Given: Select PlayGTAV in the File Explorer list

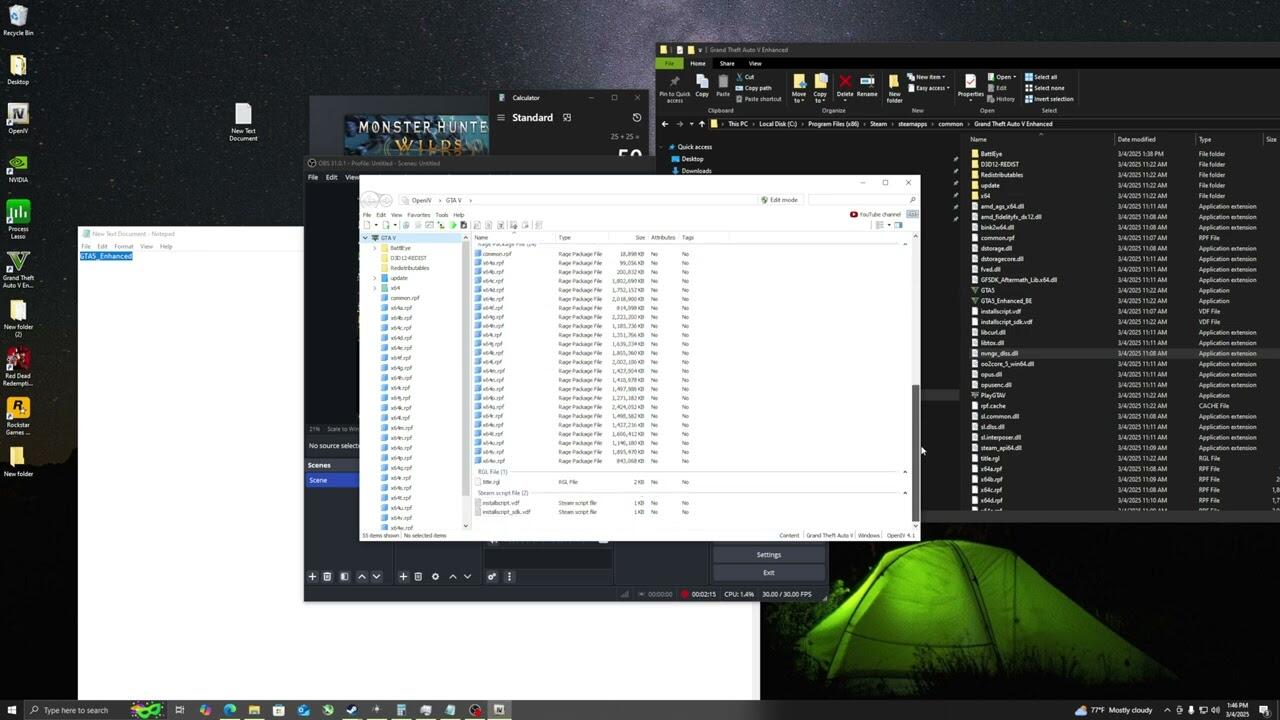Looking at the screenshot, I should (993, 395).
